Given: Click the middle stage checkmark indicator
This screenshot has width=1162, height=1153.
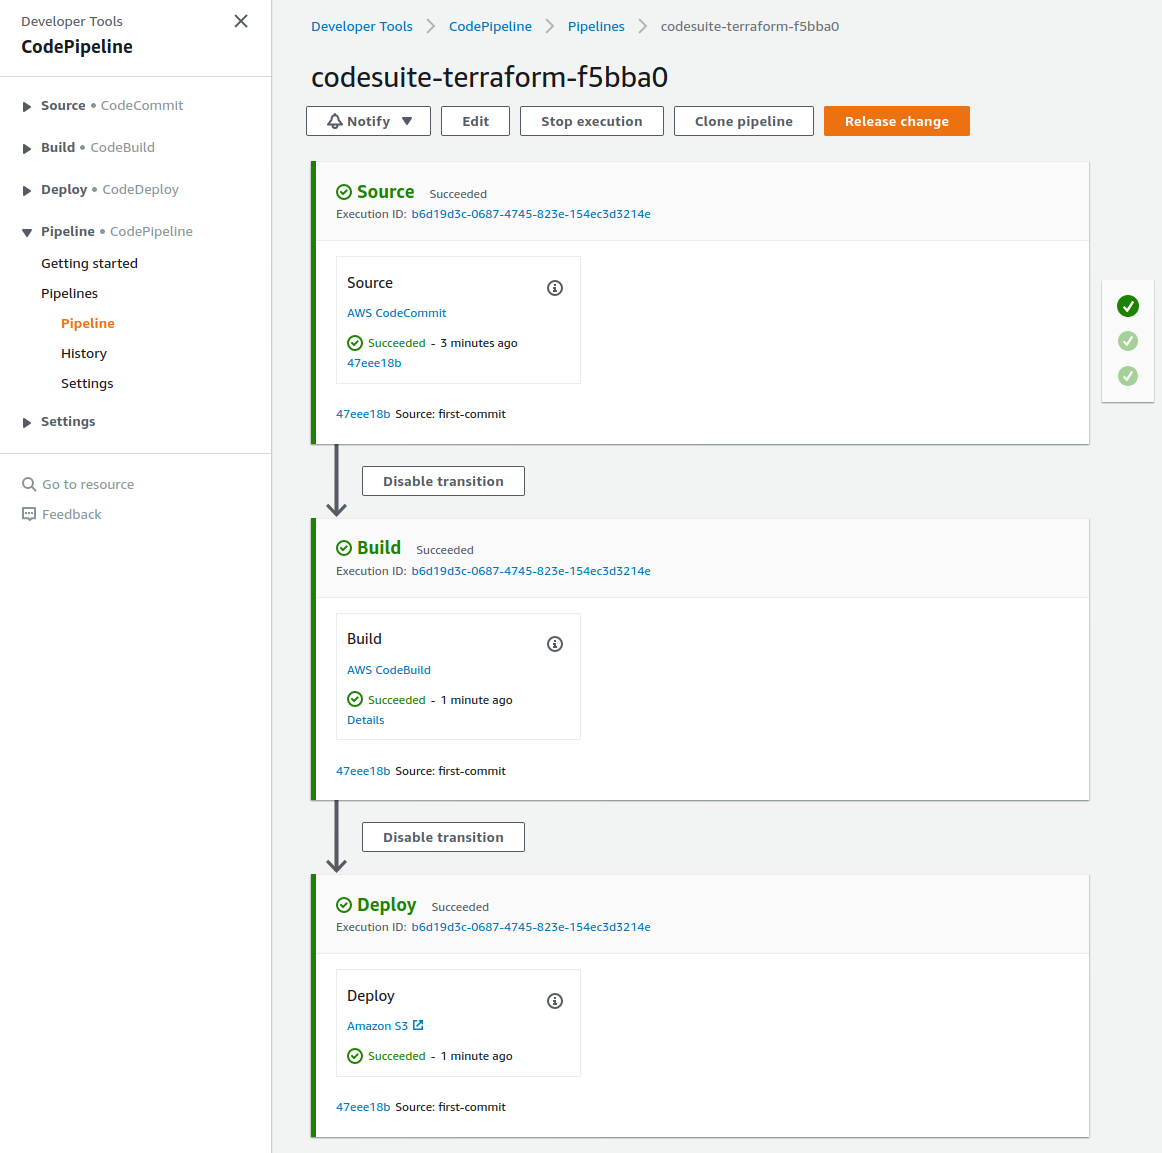Looking at the screenshot, I should 1128,341.
